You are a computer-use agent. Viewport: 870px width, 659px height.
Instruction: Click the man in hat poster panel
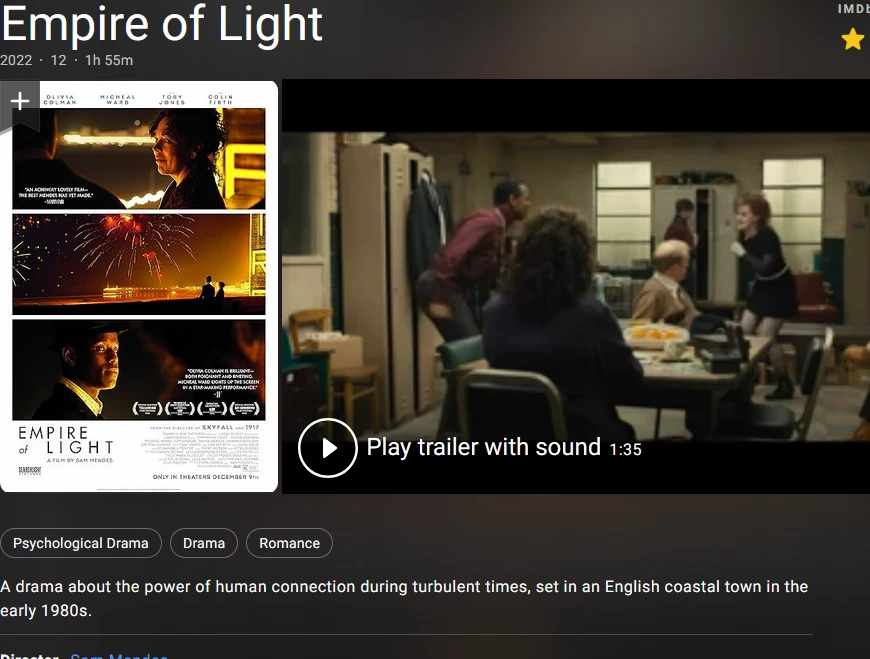[139, 369]
